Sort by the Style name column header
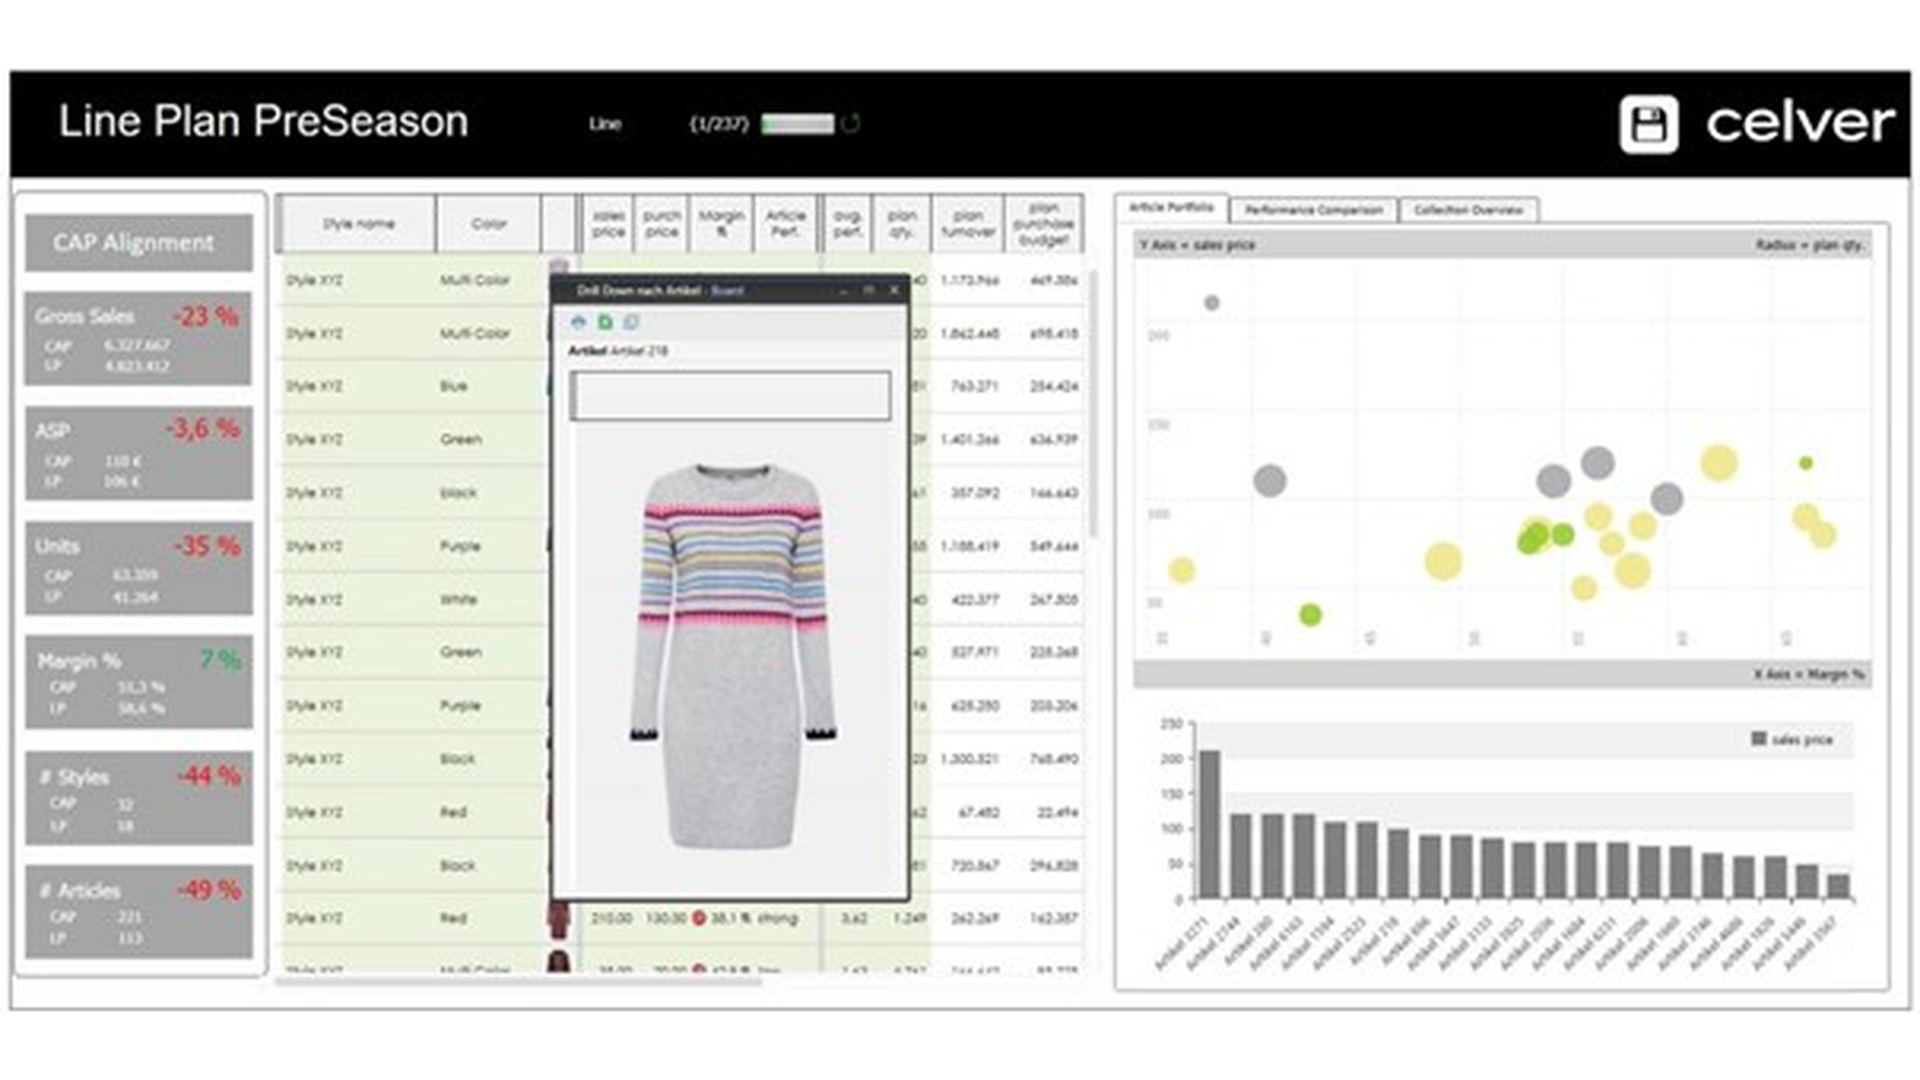The height and width of the screenshot is (1080, 1920). tap(358, 224)
